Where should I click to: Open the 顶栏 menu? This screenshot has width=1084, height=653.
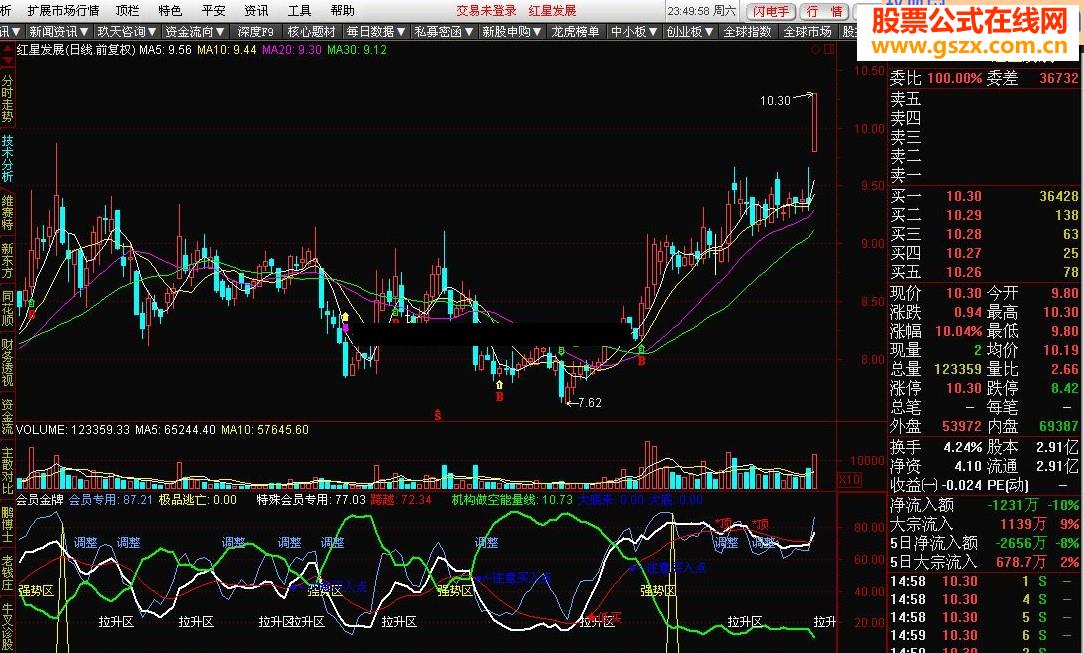(127, 10)
